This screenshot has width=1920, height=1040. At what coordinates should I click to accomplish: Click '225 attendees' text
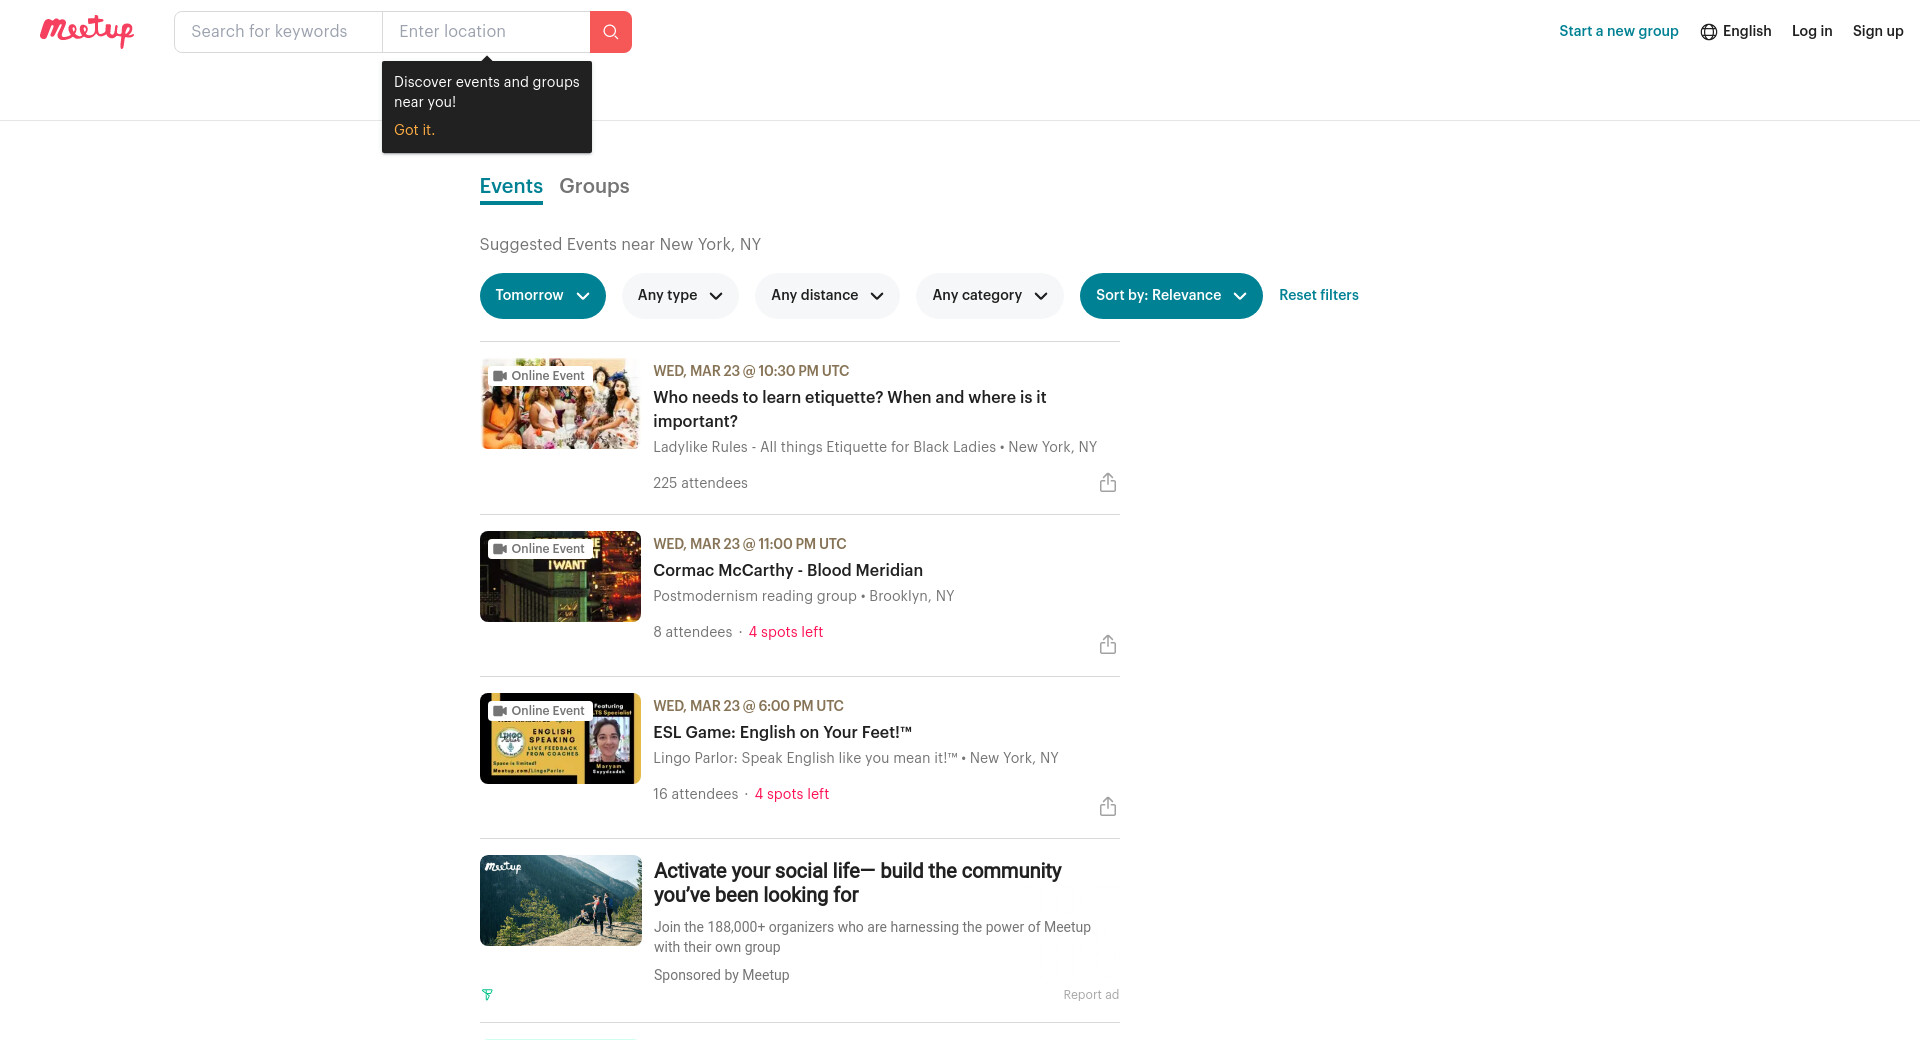700,484
